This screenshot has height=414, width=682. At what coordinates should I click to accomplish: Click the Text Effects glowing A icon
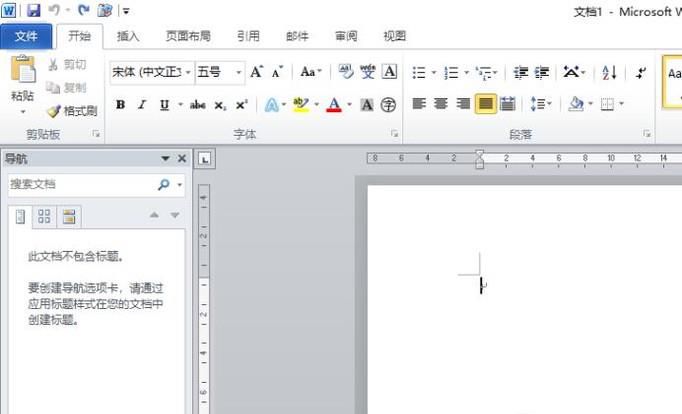click(x=271, y=105)
